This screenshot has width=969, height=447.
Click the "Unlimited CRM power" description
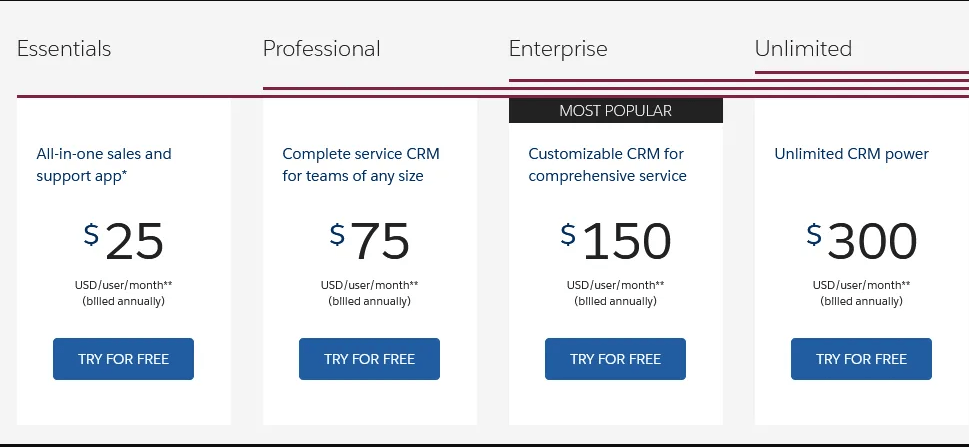point(852,154)
